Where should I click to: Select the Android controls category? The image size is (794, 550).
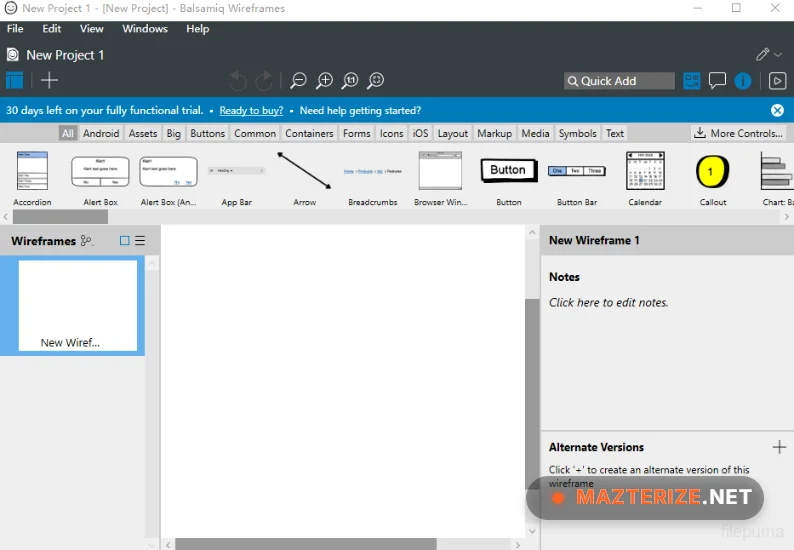tap(101, 133)
